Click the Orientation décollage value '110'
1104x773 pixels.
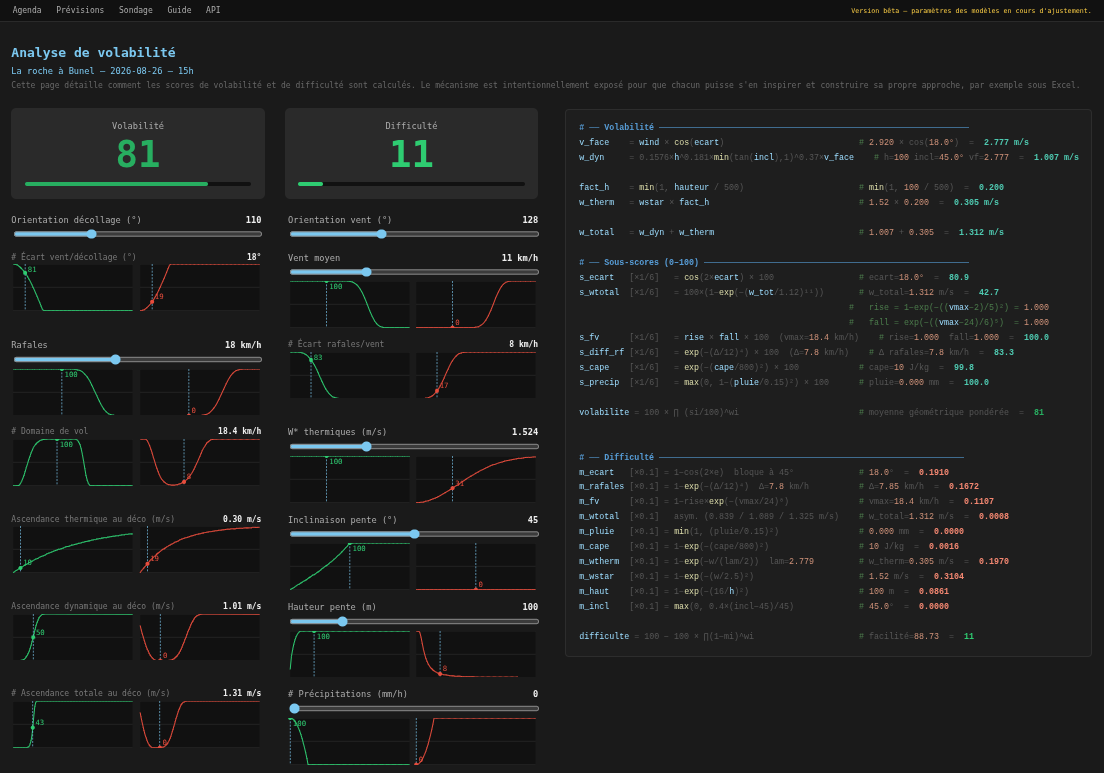253,220
